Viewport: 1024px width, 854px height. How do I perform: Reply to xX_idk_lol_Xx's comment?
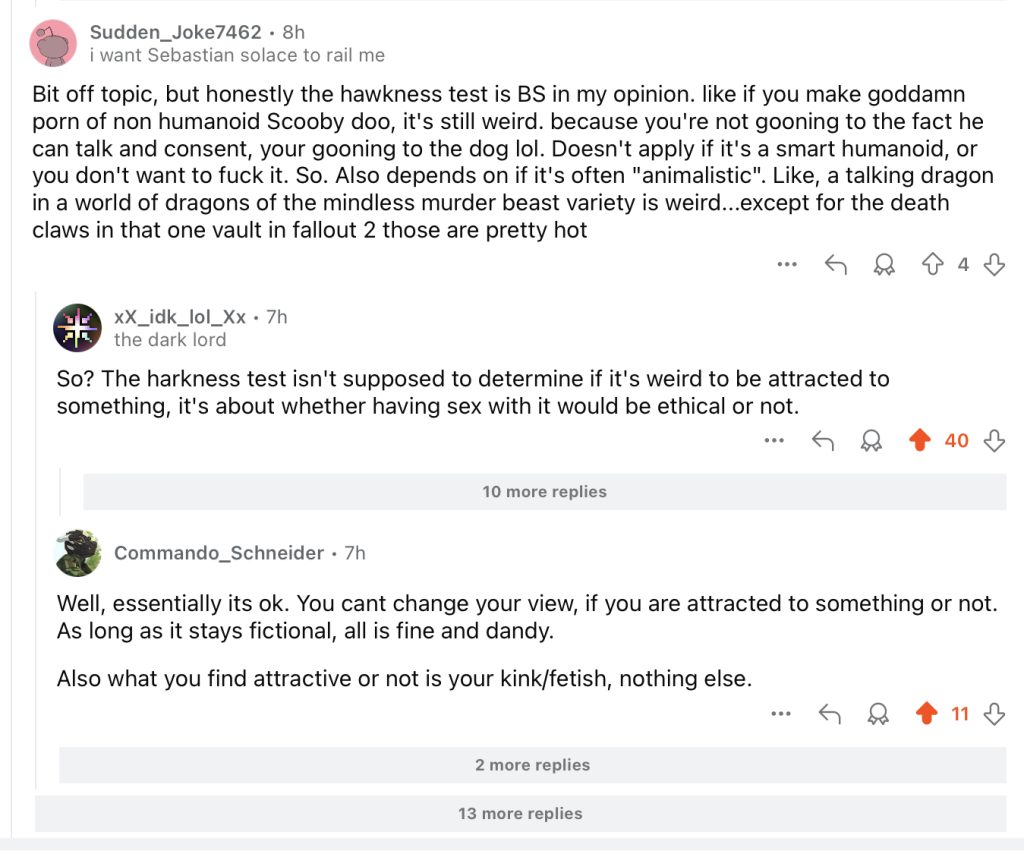coord(823,441)
